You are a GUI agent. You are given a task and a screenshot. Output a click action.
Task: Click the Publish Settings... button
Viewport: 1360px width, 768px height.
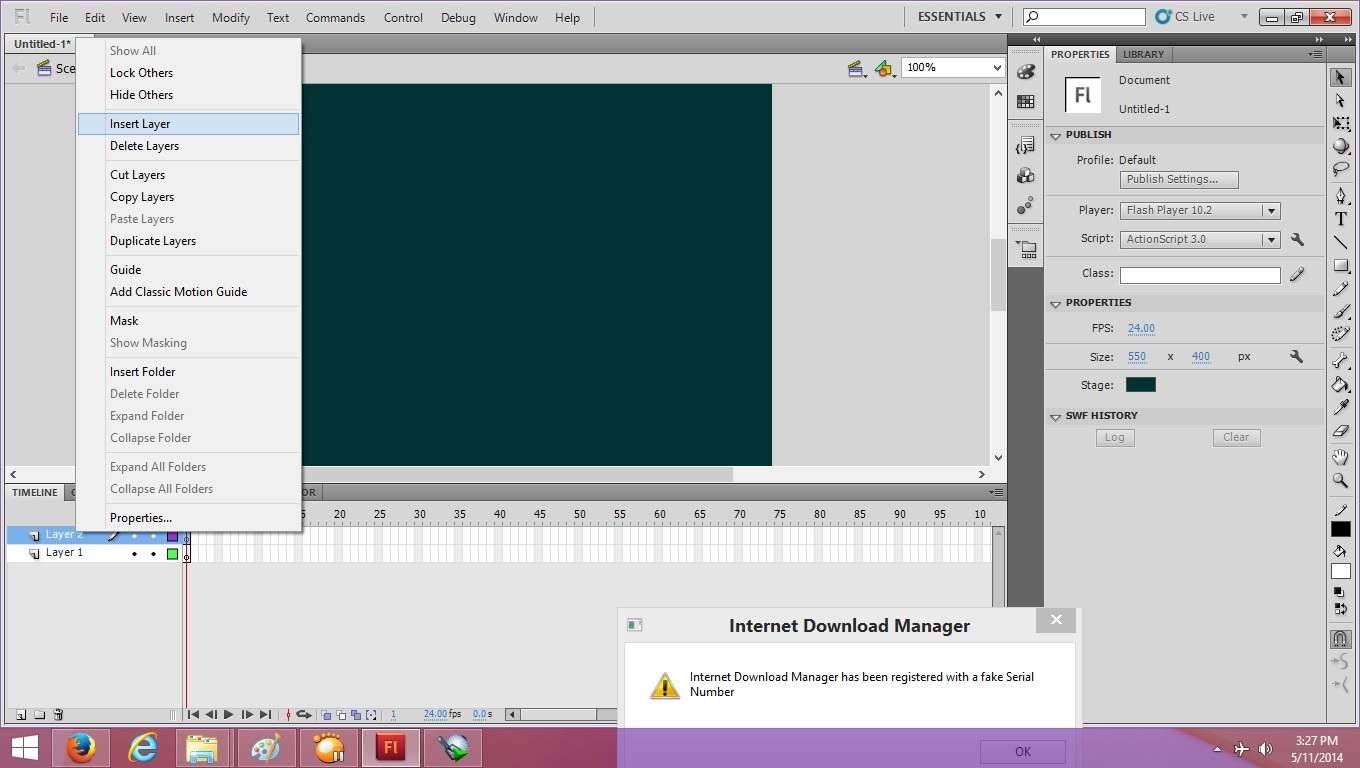coord(1179,180)
